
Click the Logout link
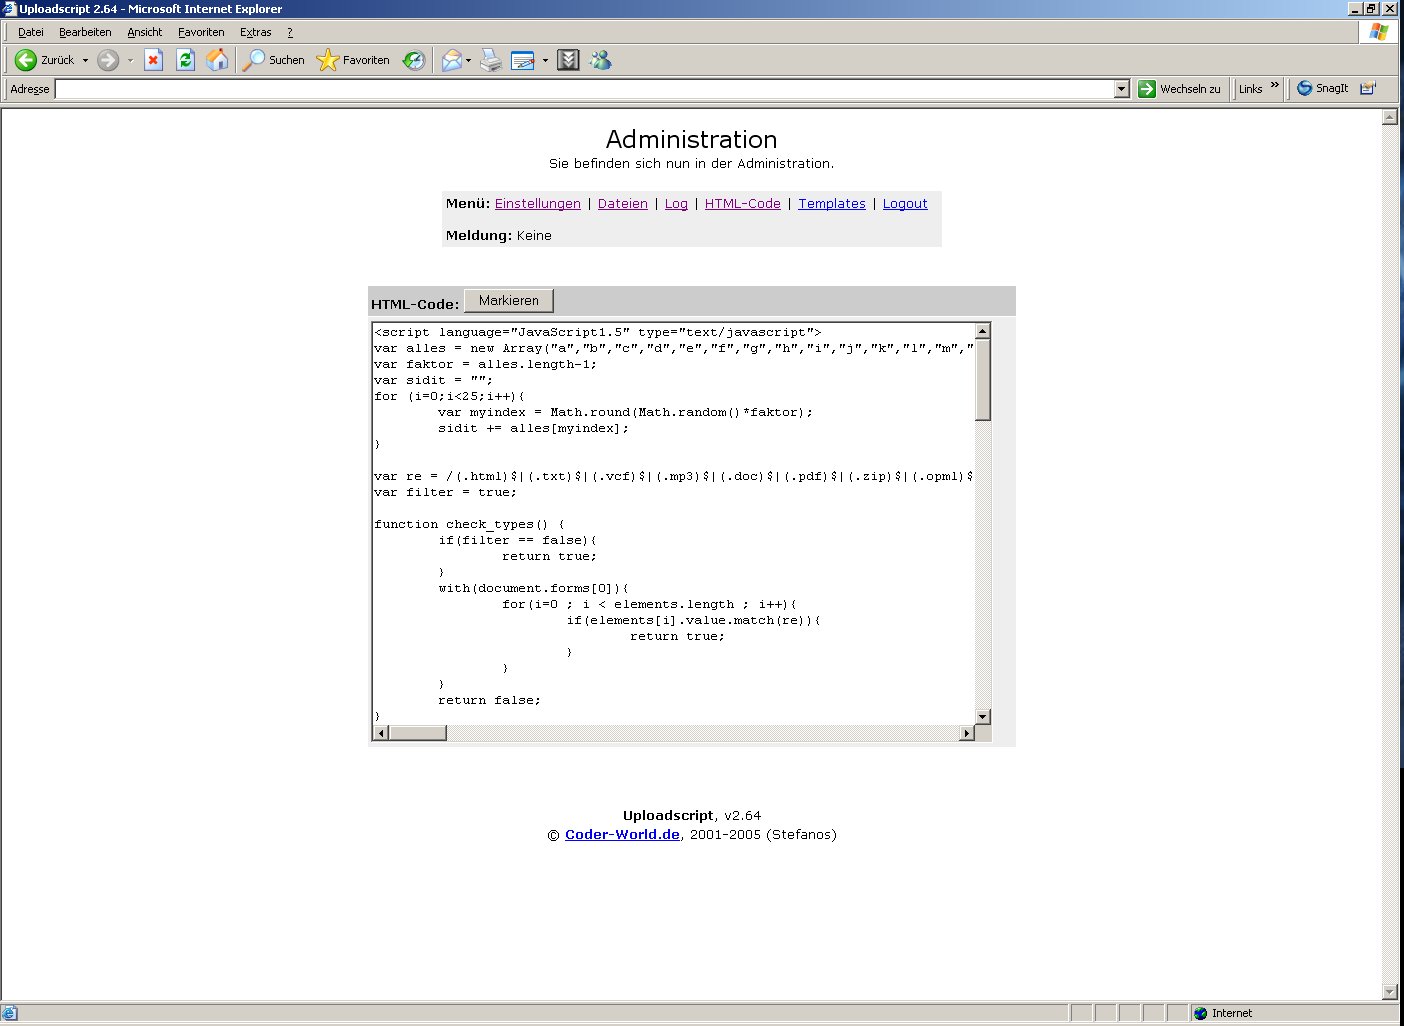click(x=905, y=203)
